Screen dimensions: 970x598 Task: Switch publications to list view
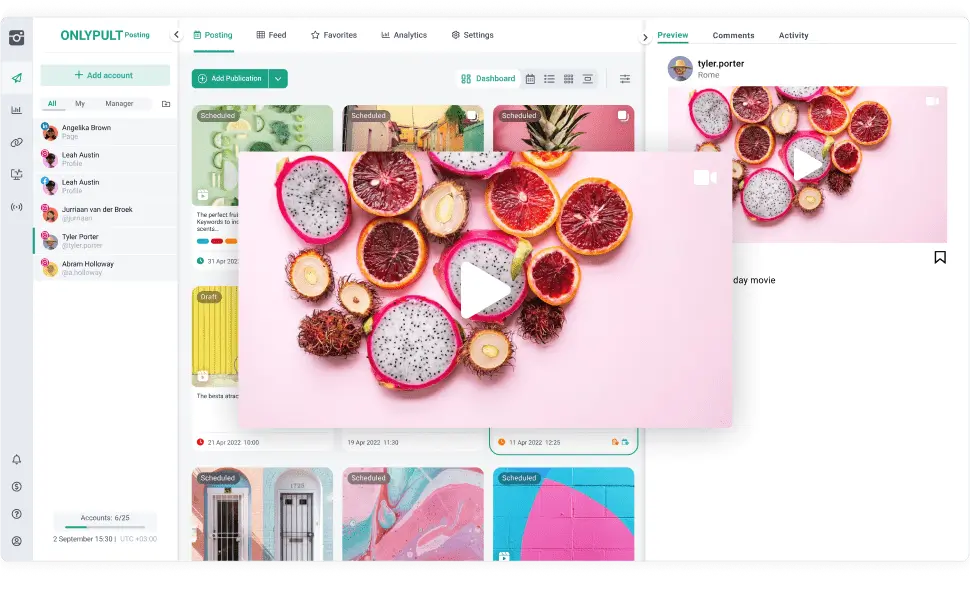549,78
